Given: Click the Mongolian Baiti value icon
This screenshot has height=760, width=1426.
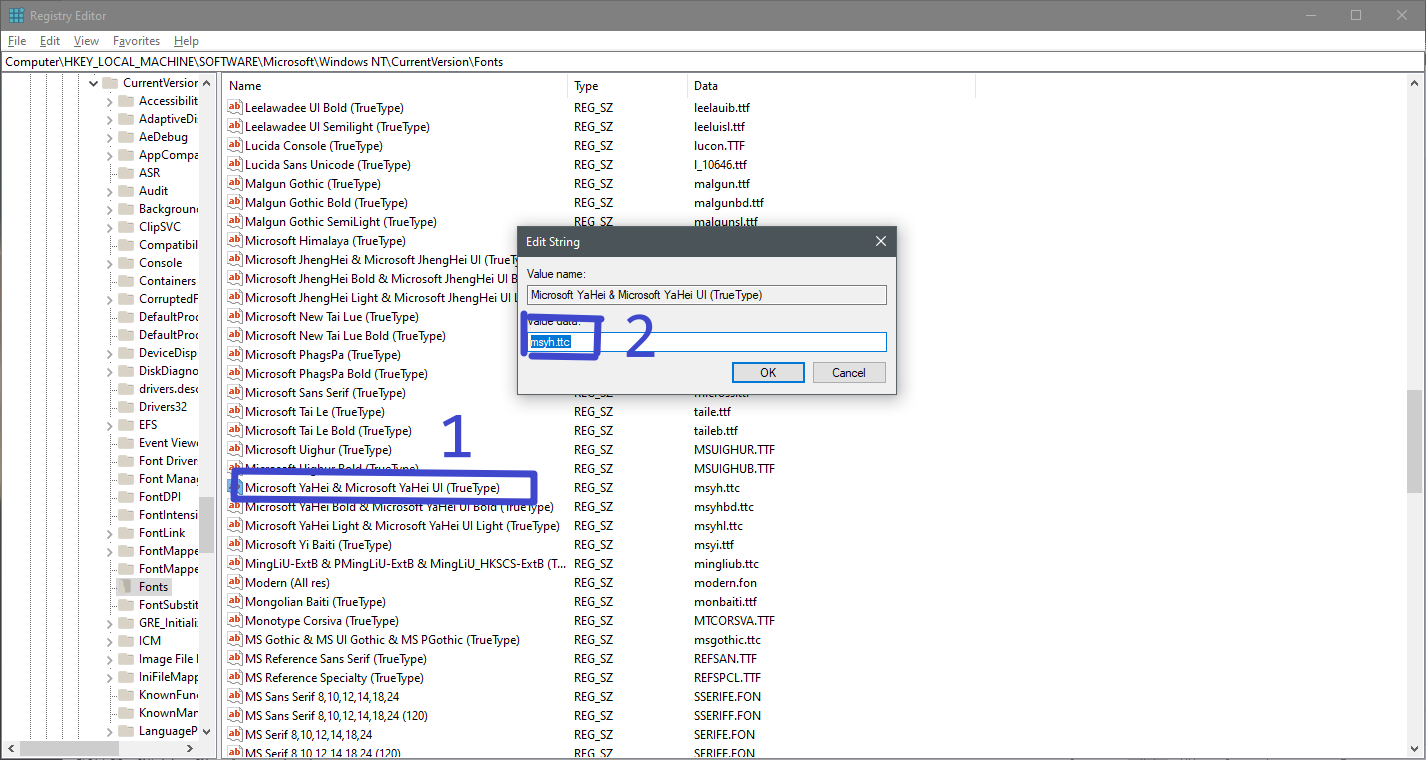Looking at the screenshot, I should click(x=235, y=602).
